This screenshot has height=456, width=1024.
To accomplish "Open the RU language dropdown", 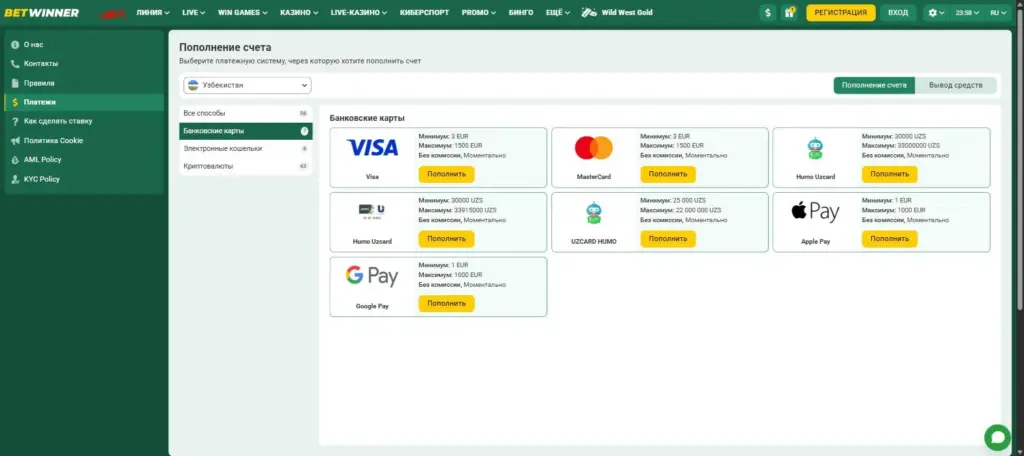I will (x=999, y=12).
